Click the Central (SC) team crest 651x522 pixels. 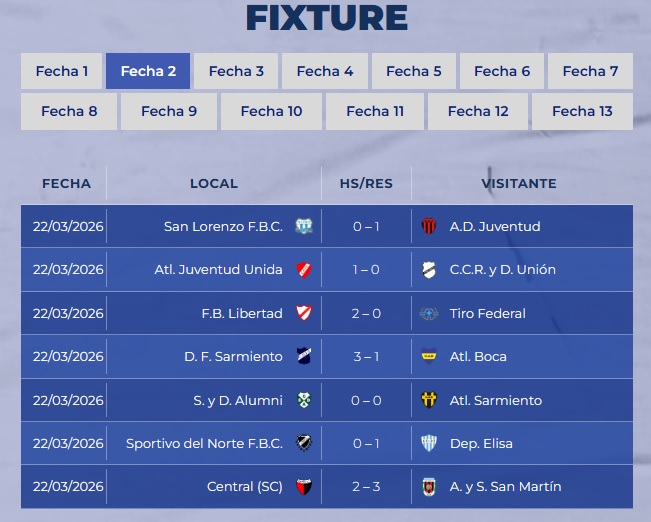[x=304, y=487]
